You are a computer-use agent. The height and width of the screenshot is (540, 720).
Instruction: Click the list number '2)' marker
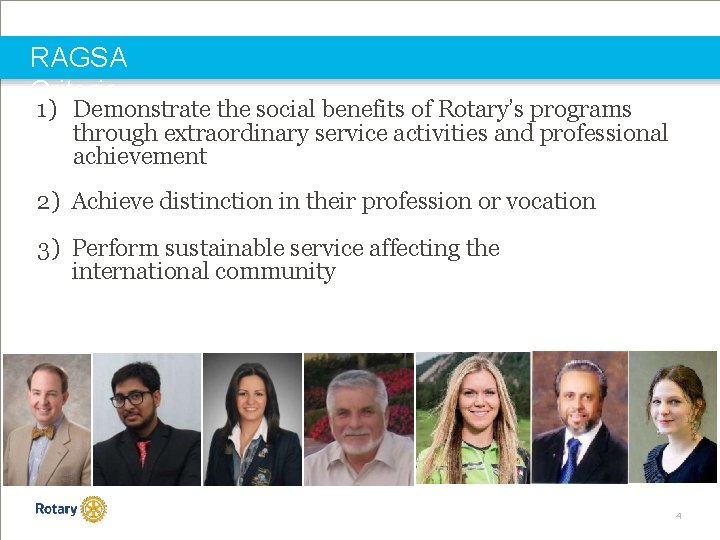[x=50, y=201]
